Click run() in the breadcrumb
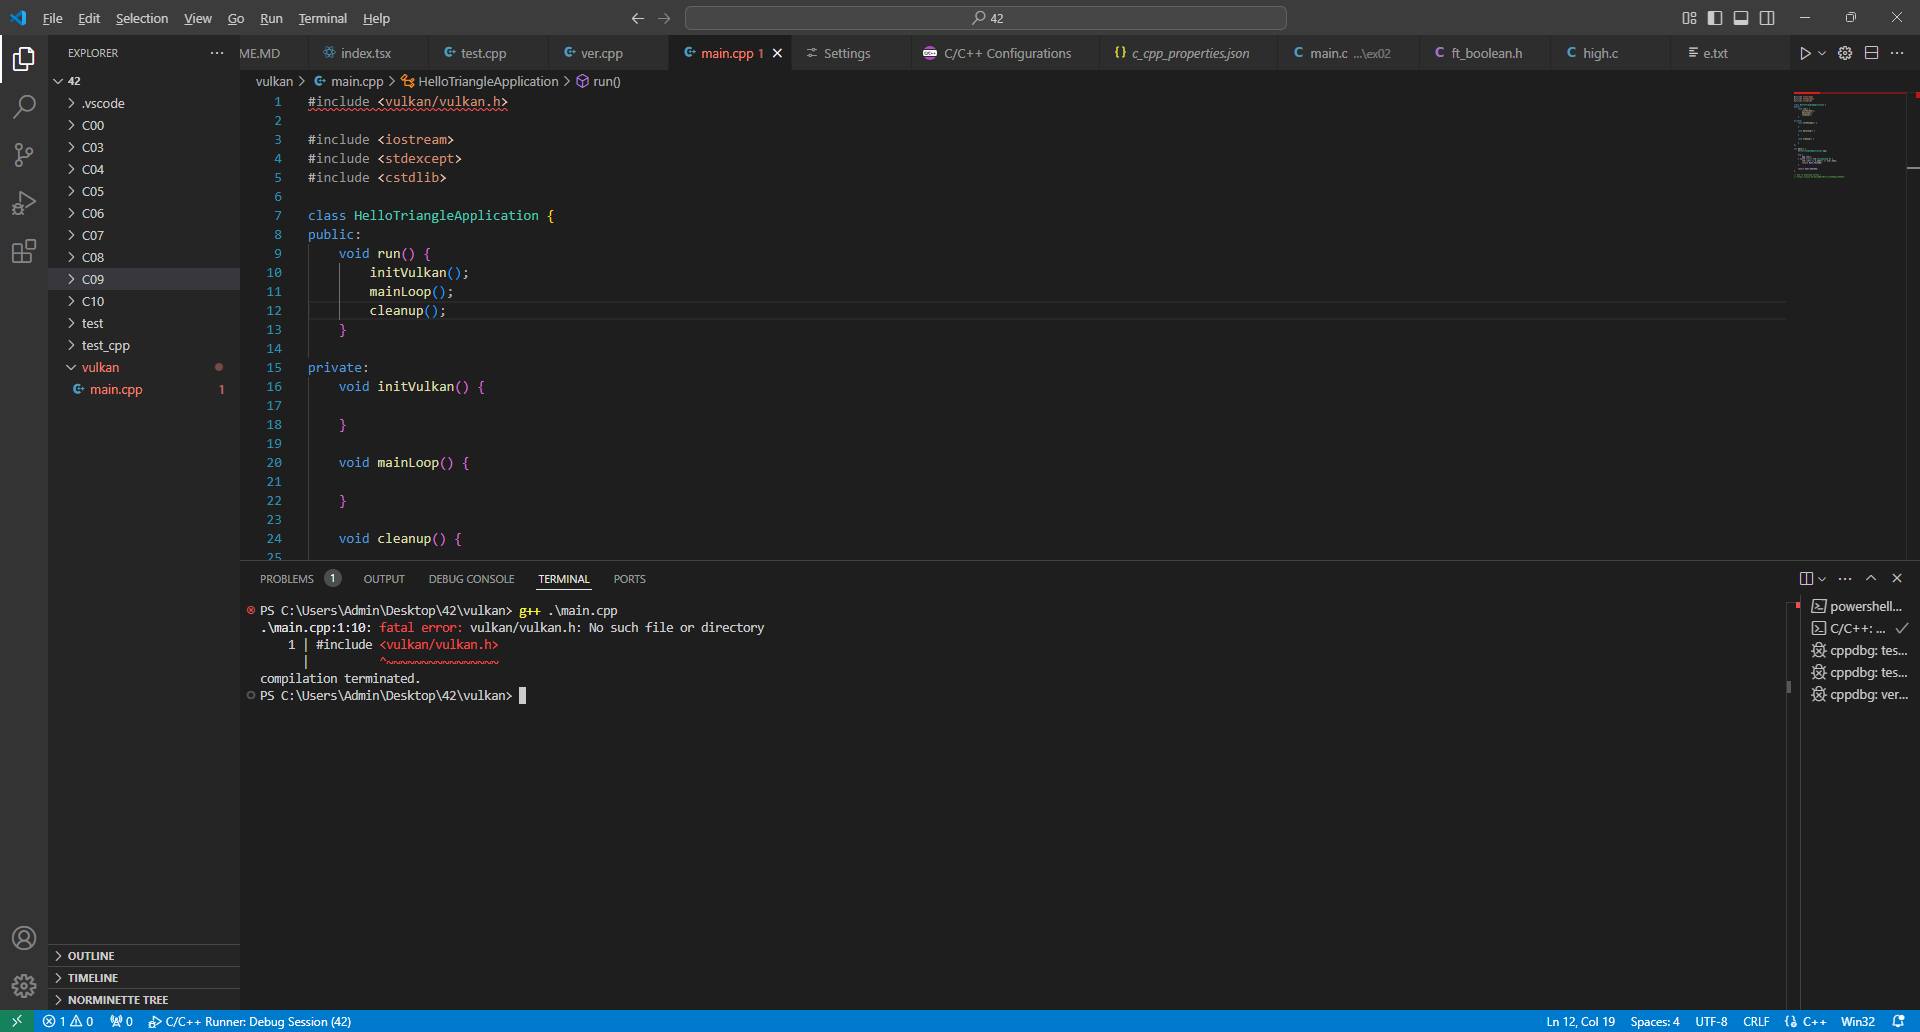Screen dimensions: 1920x1032 tap(598, 81)
